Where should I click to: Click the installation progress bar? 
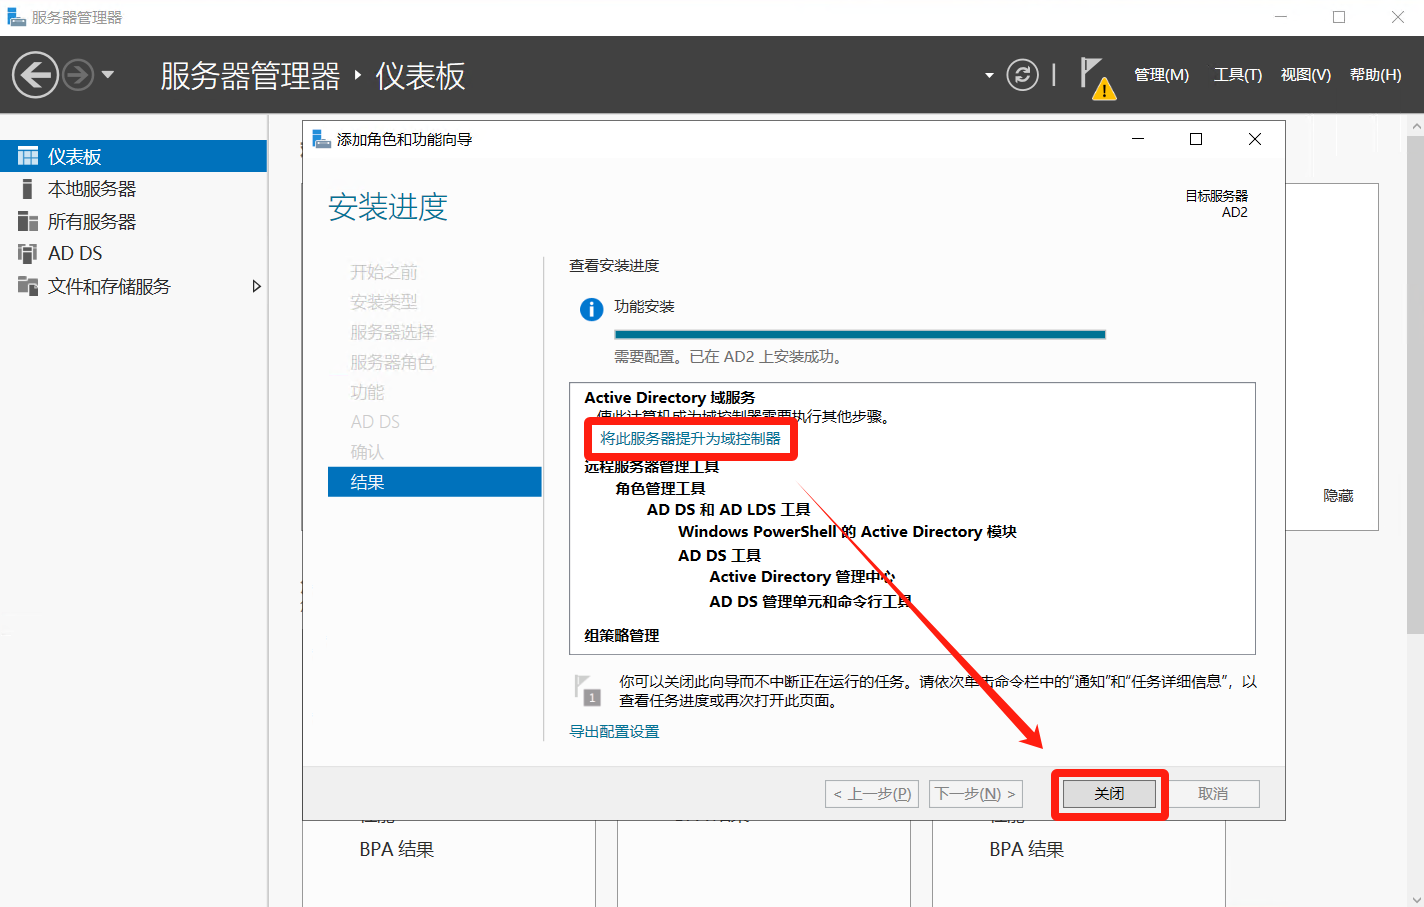pyautogui.click(x=859, y=335)
